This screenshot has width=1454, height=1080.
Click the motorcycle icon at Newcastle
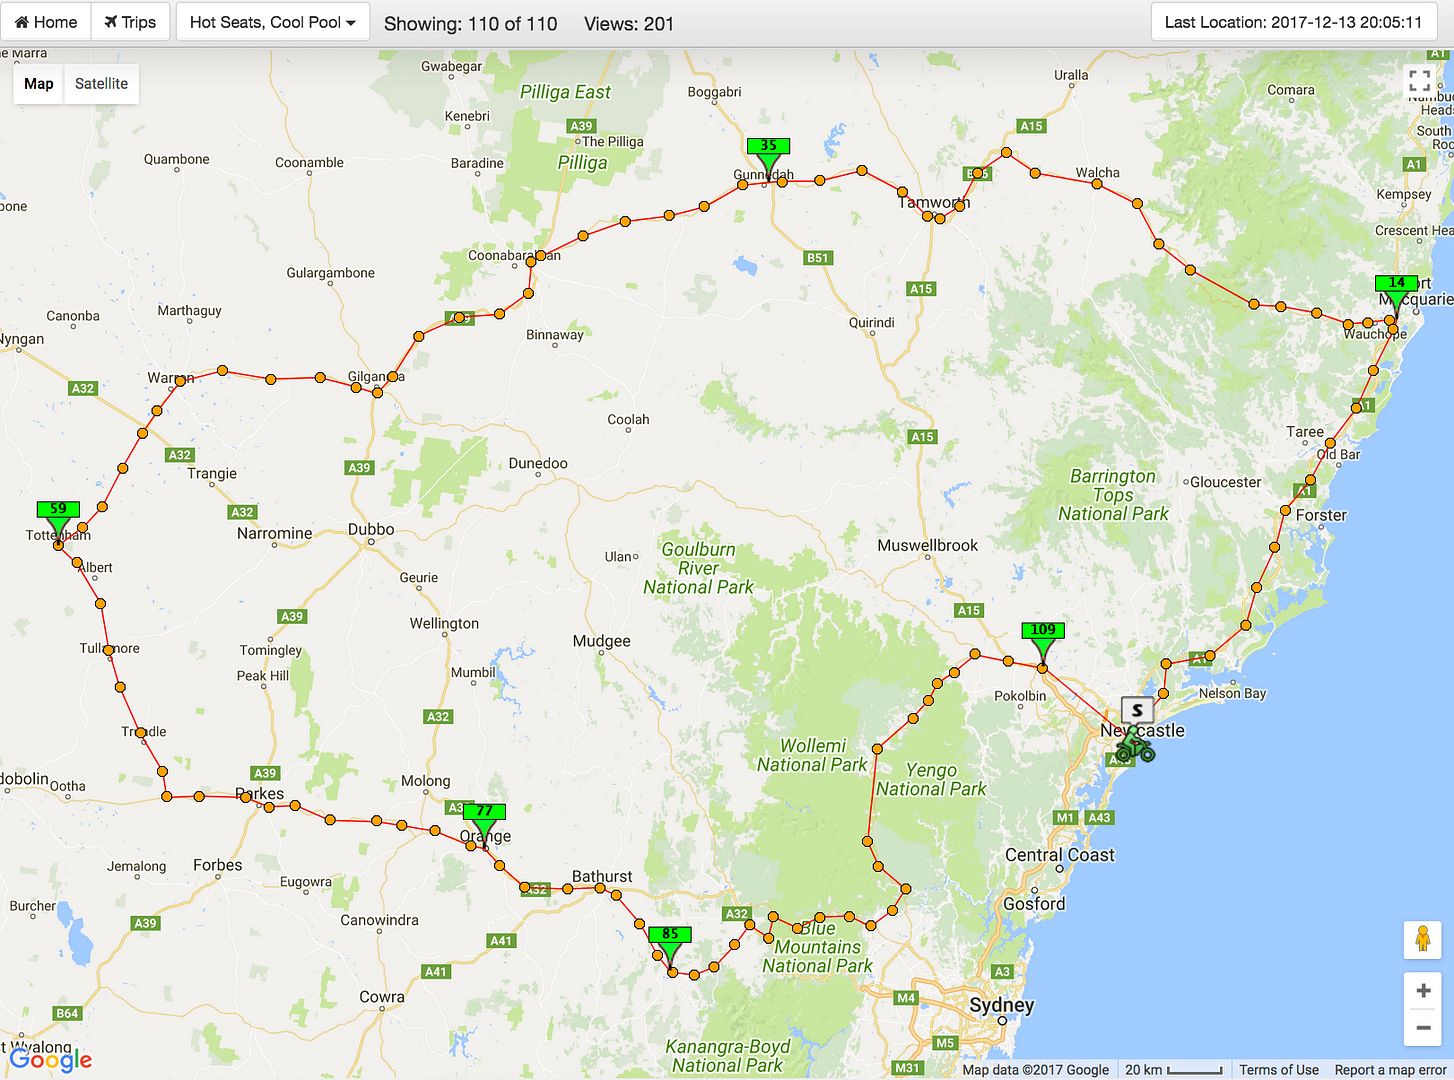click(1135, 747)
